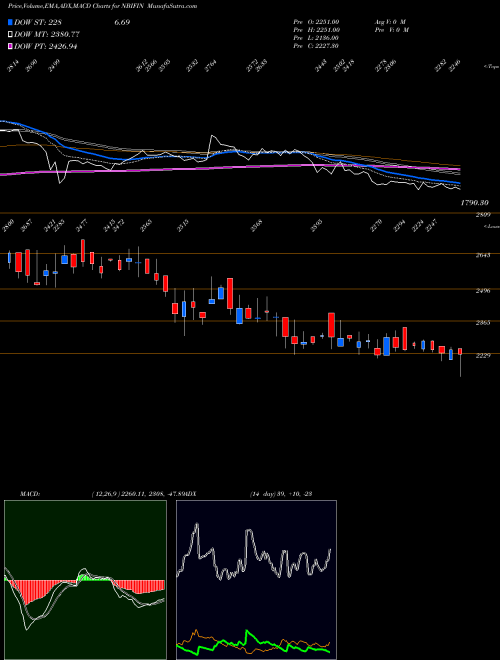This screenshot has width=500, height=660.
Task: Click the blue DOW ST legend swatch
Action: (11, 22)
